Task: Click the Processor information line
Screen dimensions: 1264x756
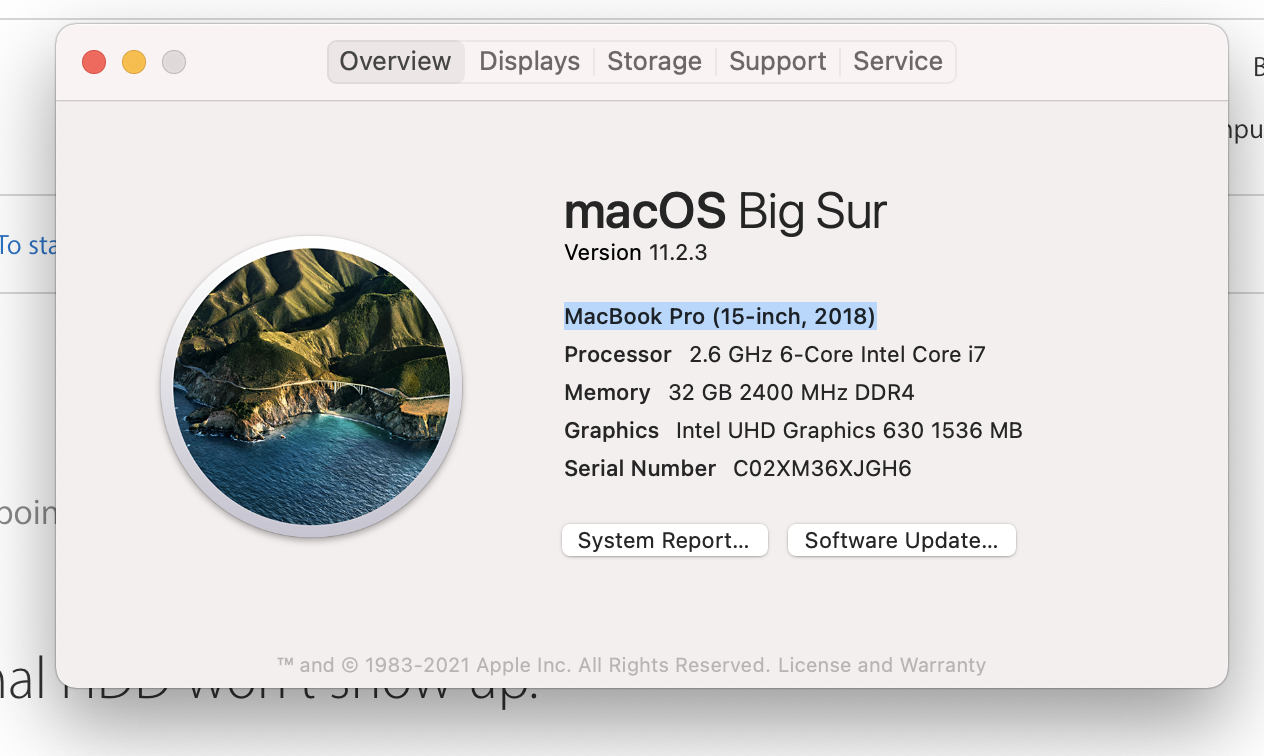Action: click(x=774, y=354)
